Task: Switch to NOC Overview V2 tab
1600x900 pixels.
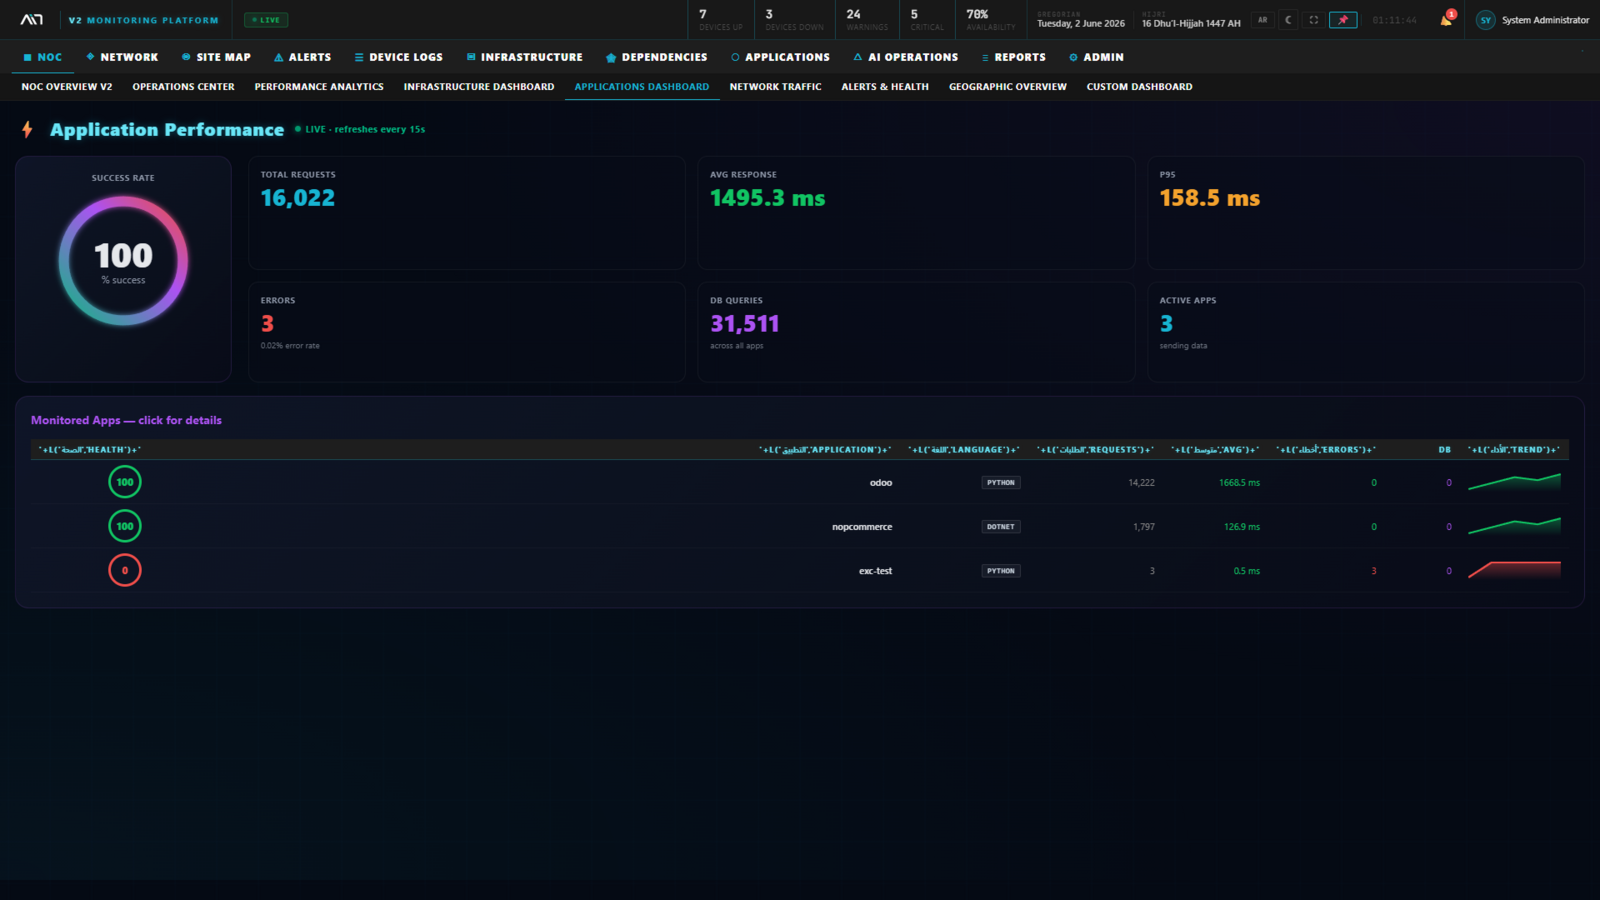Action: coord(67,87)
